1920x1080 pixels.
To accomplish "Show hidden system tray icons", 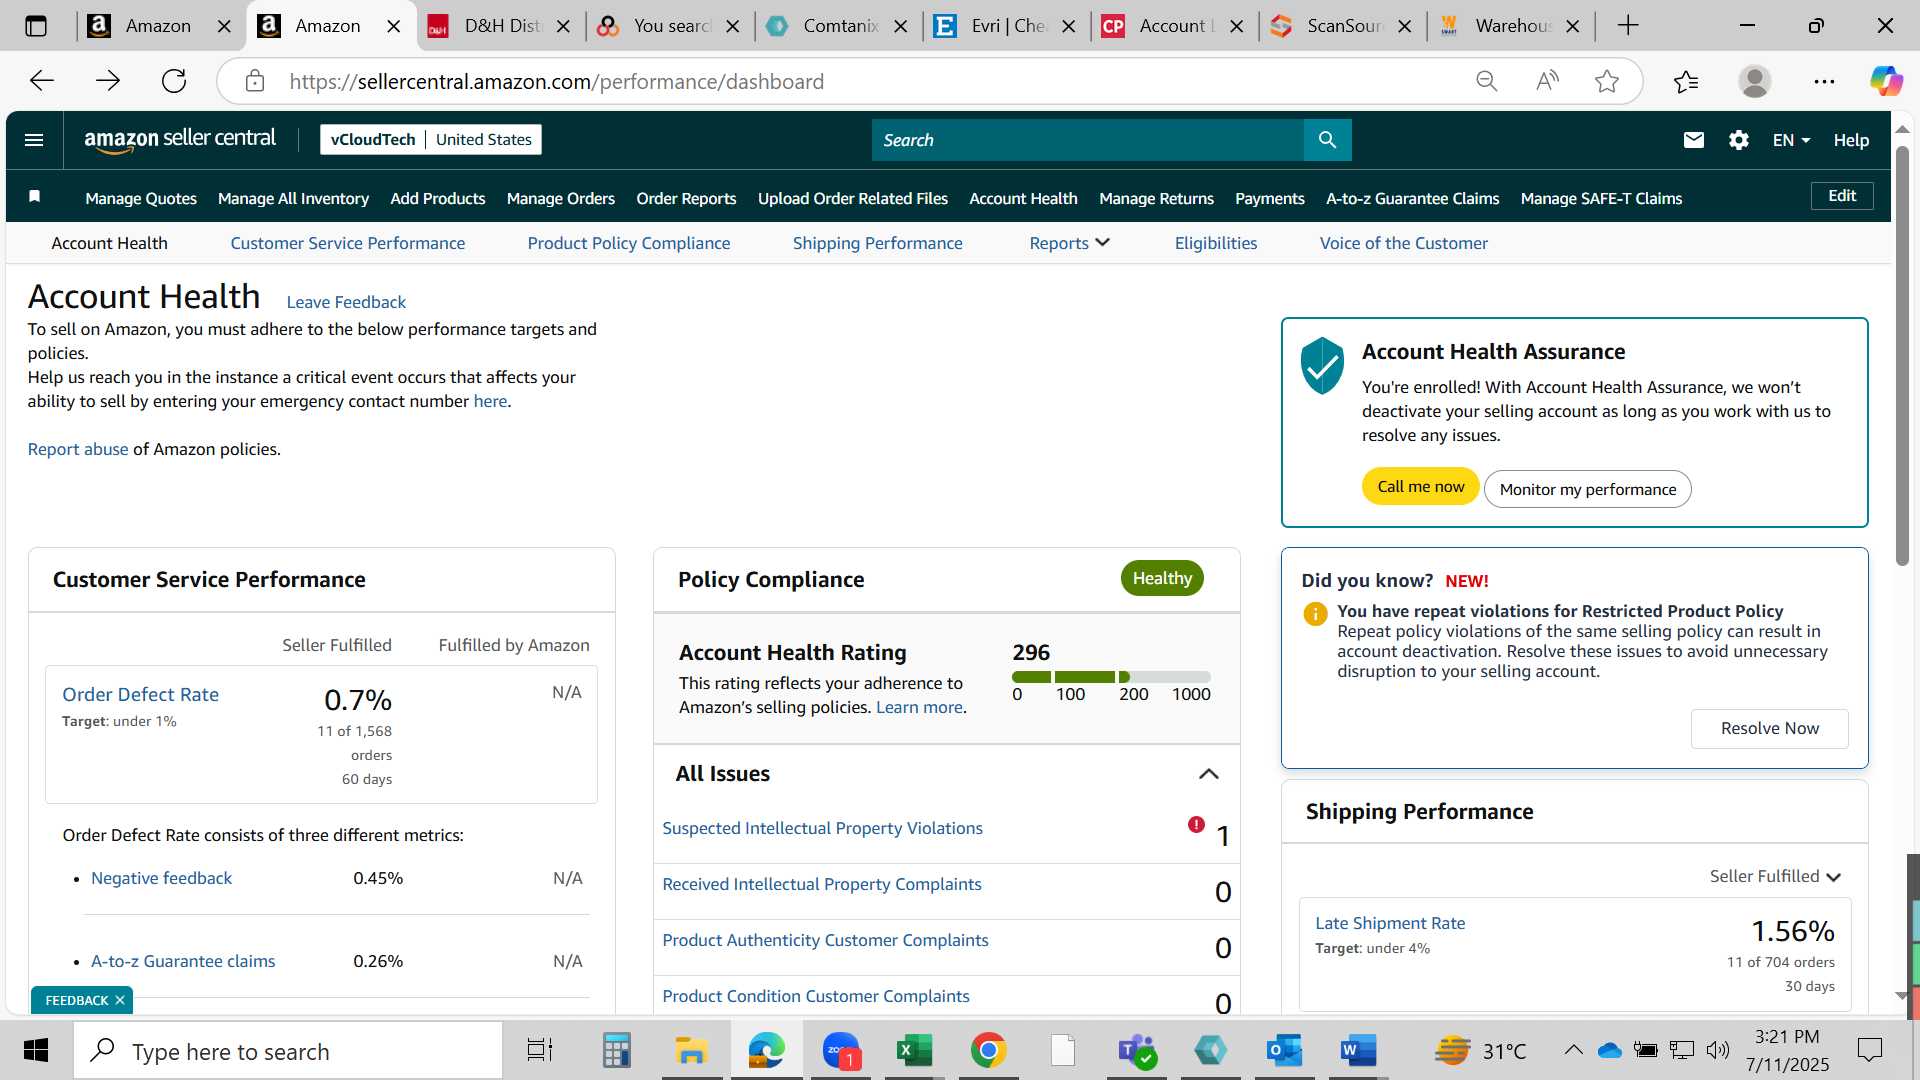I will coord(1573,1050).
